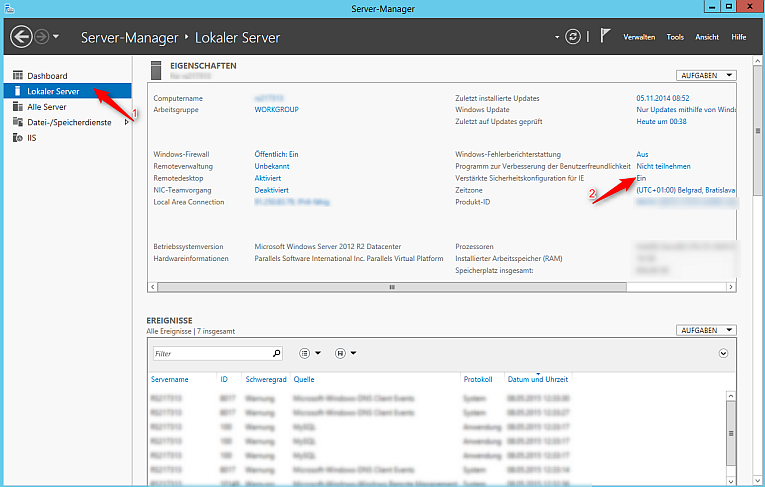This screenshot has height=487, width=765.
Task: Sort events by Datum und Uhrzeit column
Action: pyautogui.click(x=538, y=379)
